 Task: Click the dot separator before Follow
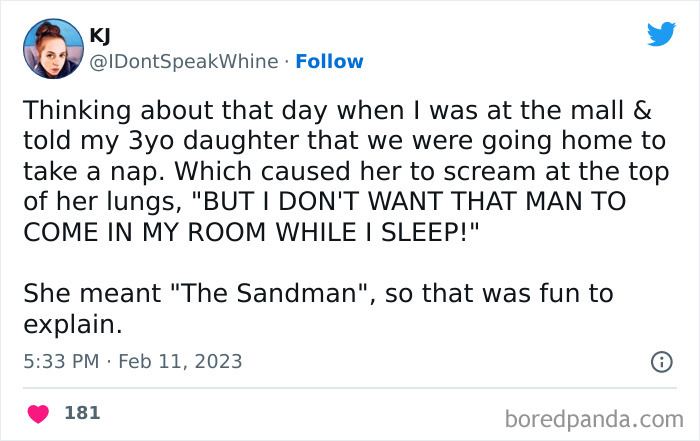pos(286,61)
